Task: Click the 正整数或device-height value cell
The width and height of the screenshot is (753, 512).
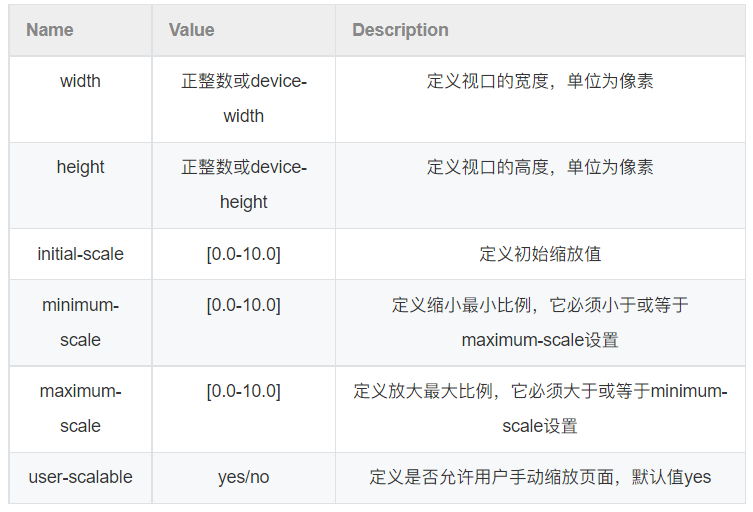Action: point(244,184)
